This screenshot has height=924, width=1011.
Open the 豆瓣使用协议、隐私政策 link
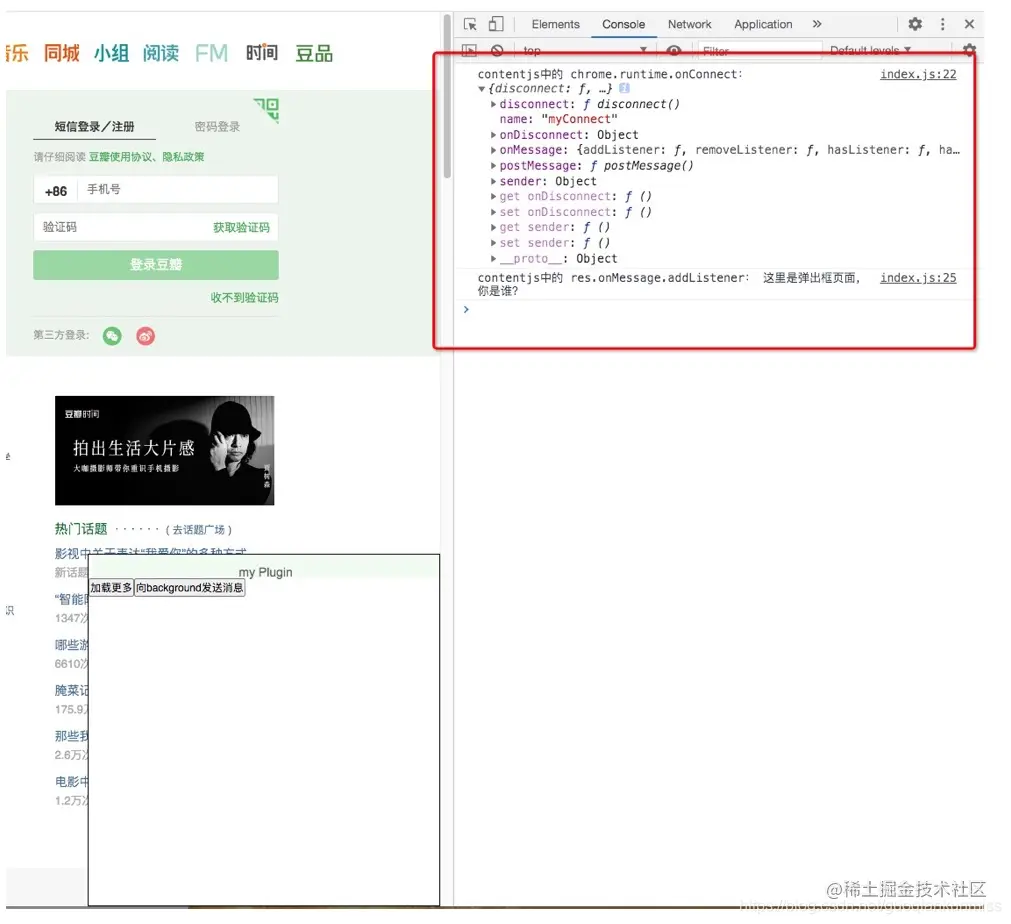146,157
